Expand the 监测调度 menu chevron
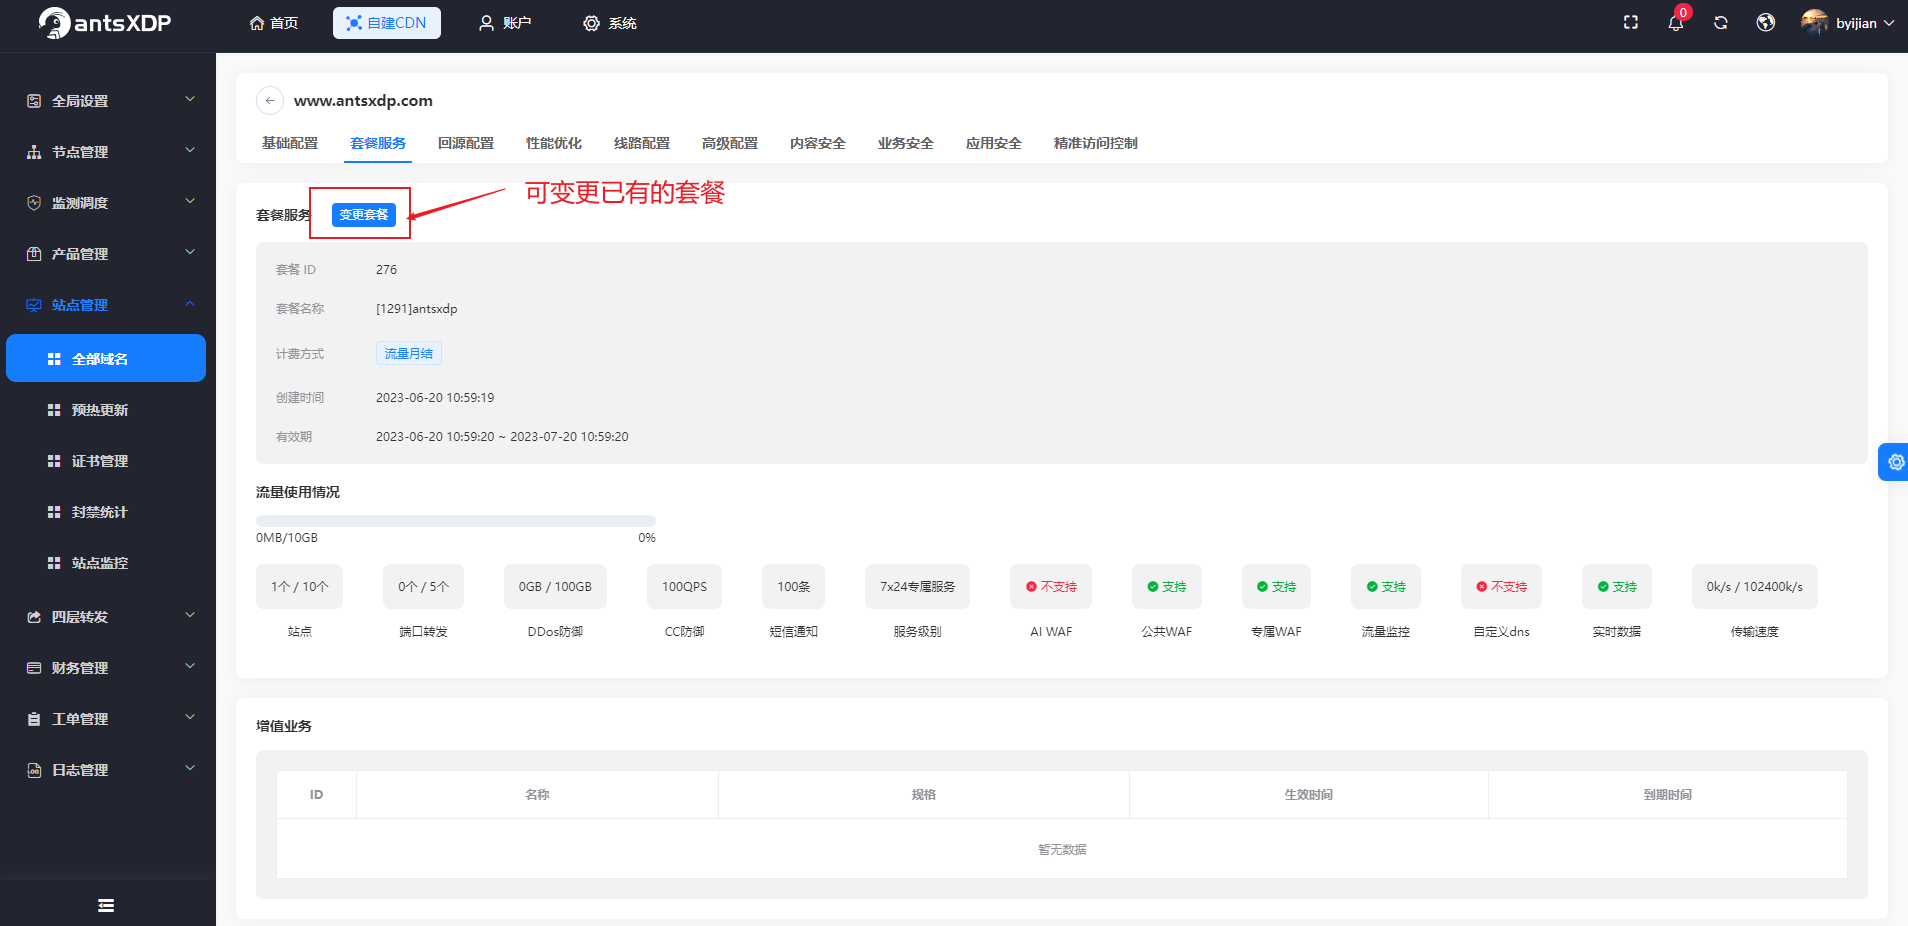The height and width of the screenshot is (926, 1908). tap(190, 201)
